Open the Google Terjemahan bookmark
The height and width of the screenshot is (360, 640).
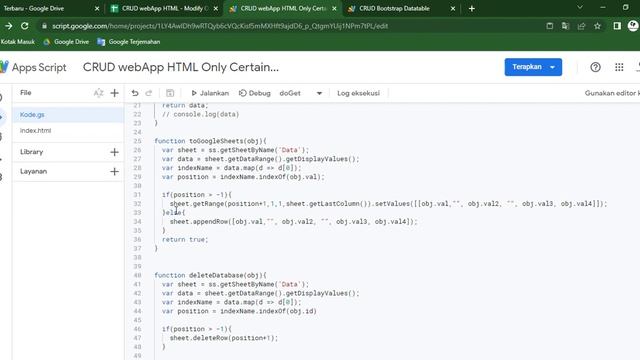coord(129,42)
